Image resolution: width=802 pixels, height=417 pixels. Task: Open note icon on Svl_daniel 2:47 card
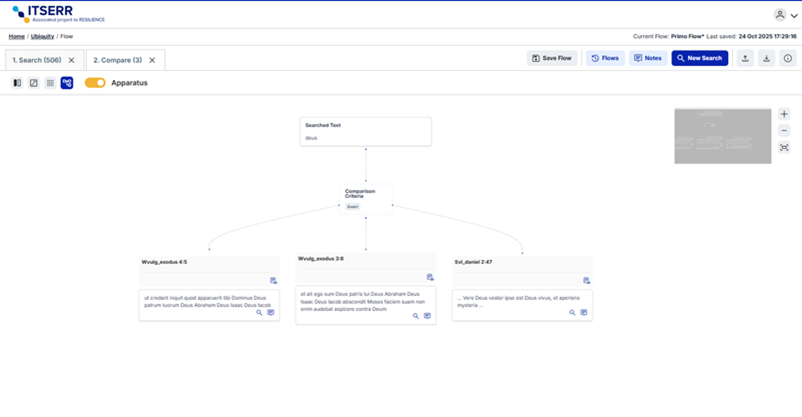(x=584, y=313)
